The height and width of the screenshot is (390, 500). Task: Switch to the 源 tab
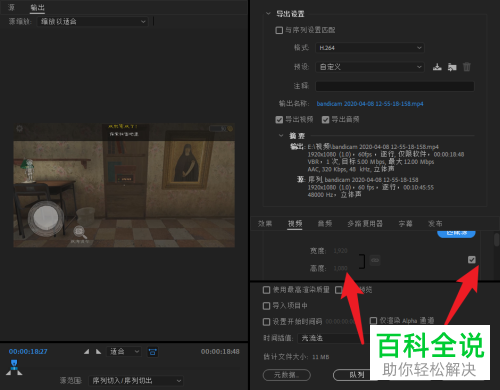point(11,7)
